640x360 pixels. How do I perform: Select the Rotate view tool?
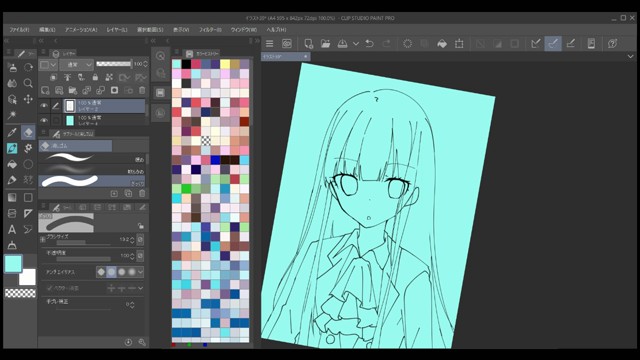click(28, 67)
